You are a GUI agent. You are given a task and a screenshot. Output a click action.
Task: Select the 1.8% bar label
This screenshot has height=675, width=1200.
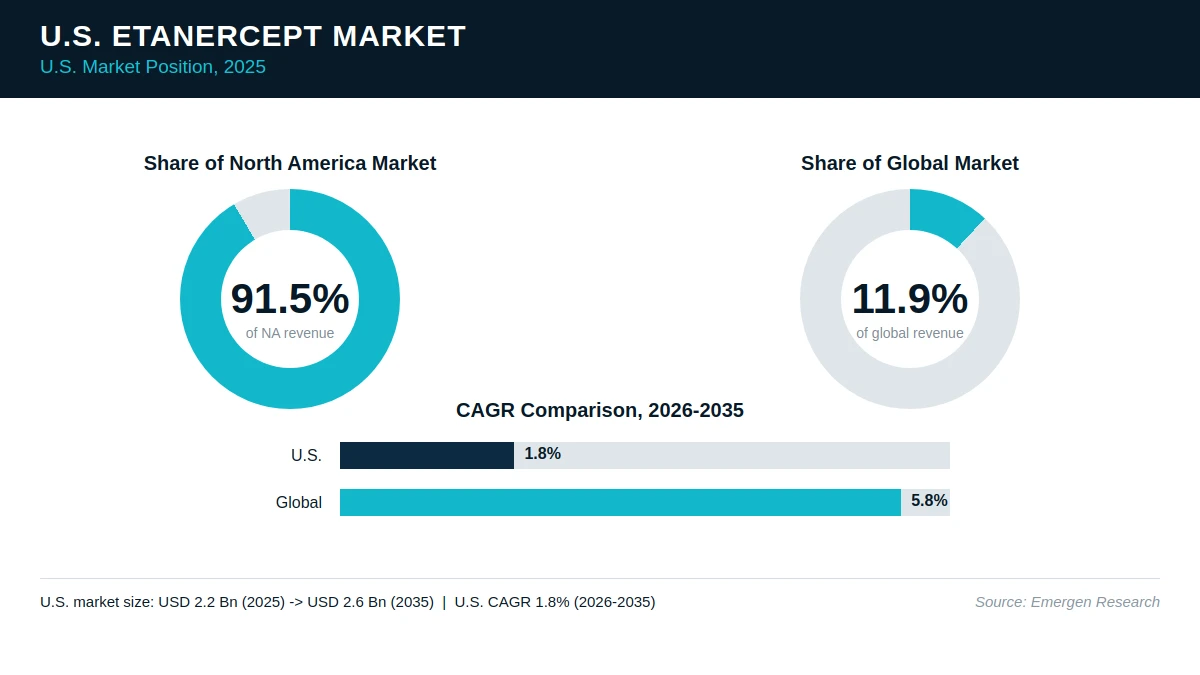(x=543, y=454)
